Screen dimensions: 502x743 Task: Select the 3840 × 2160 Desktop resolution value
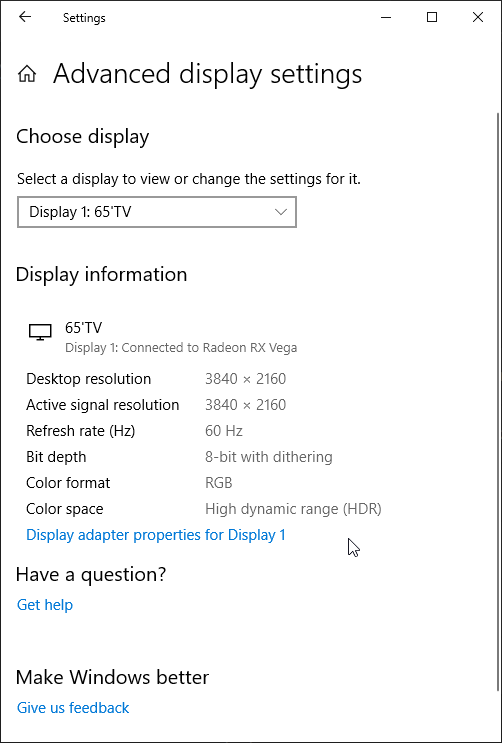pos(246,379)
